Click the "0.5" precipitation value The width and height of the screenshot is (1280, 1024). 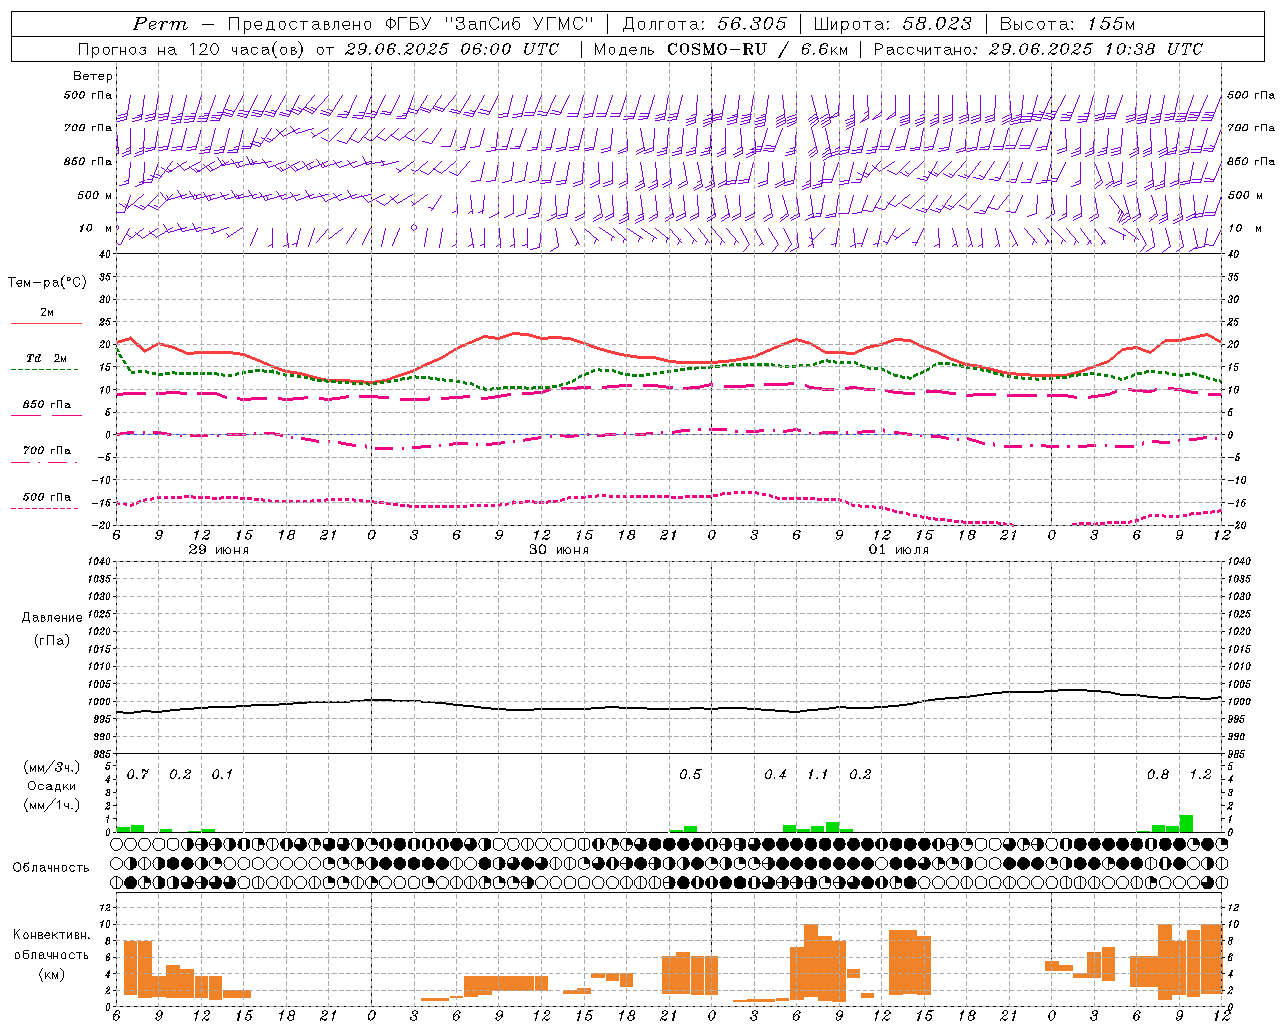(x=690, y=775)
